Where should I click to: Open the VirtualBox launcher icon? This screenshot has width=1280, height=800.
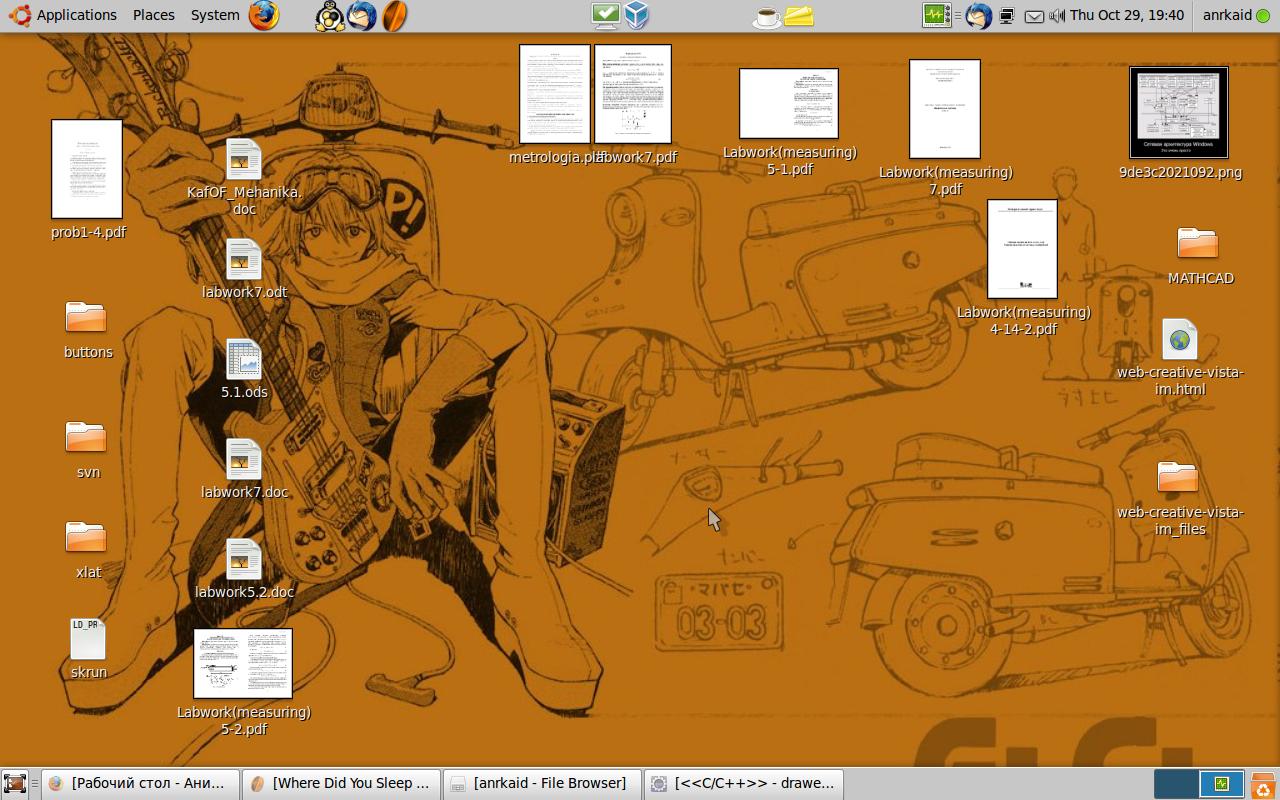[637, 15]
